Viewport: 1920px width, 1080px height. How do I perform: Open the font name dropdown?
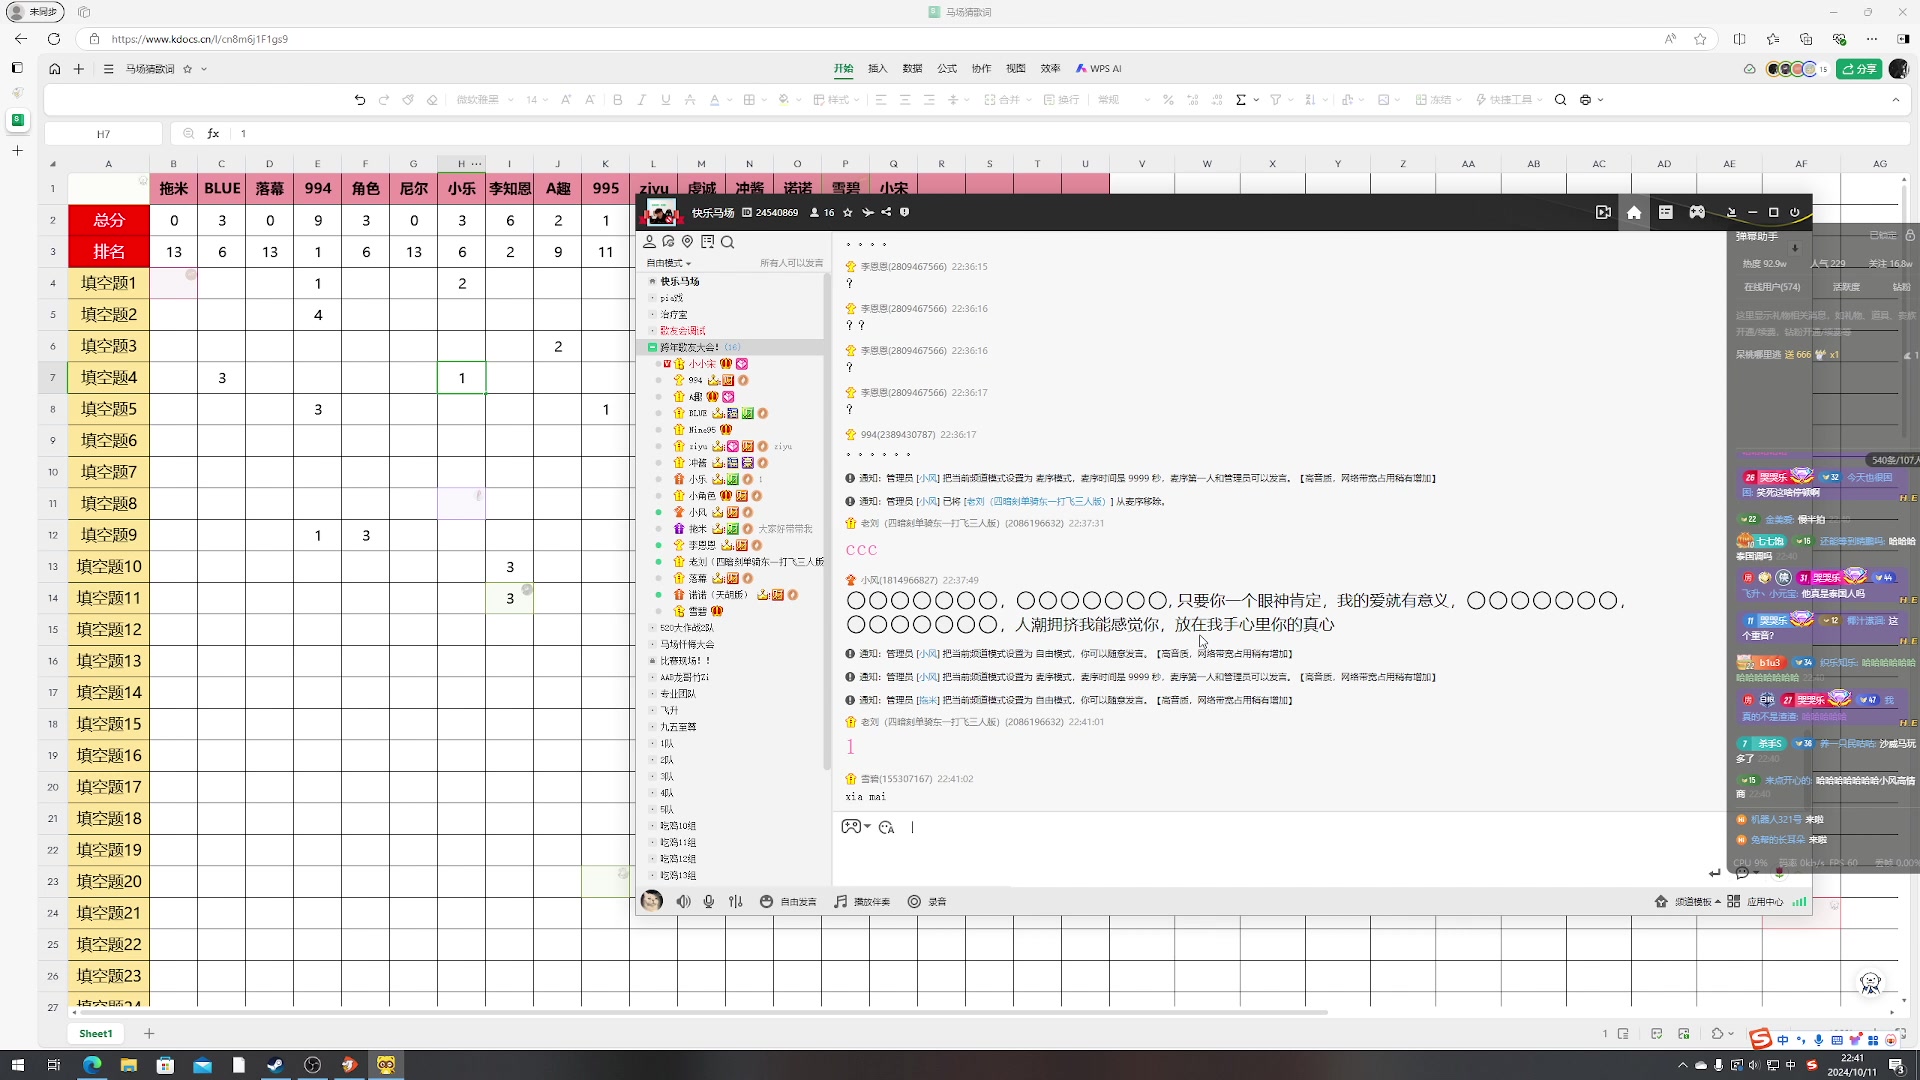tap(484, 100)
